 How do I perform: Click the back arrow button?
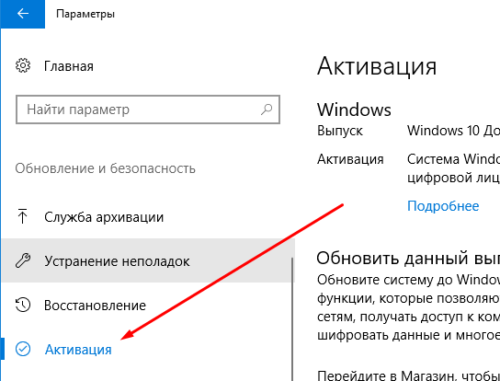pyautogui.click(x=23, y=14)
